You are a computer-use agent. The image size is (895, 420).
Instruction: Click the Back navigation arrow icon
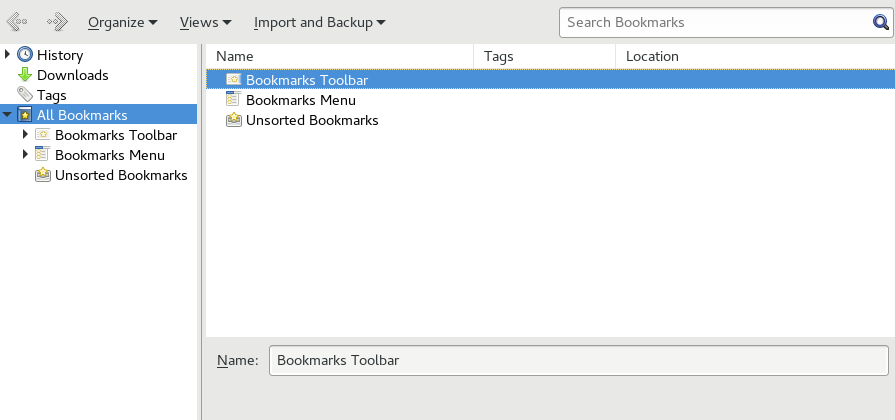[x=17, y=22]
